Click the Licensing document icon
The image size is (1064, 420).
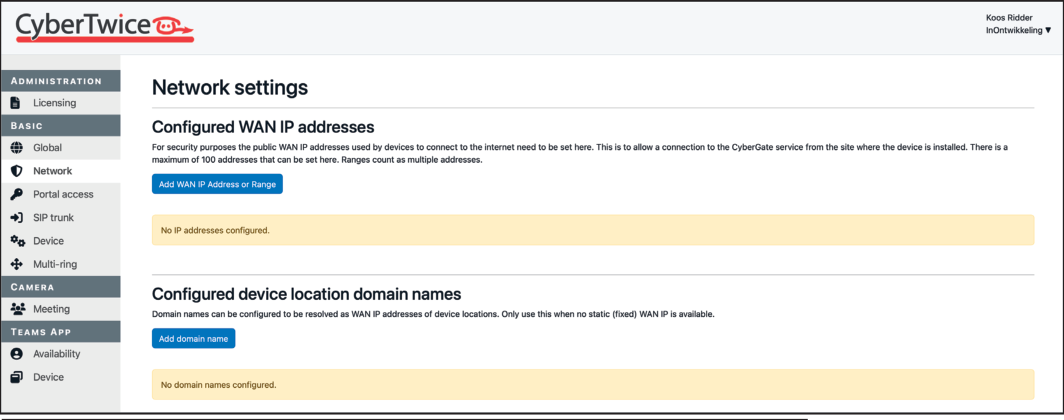click(x=17, y=103)
